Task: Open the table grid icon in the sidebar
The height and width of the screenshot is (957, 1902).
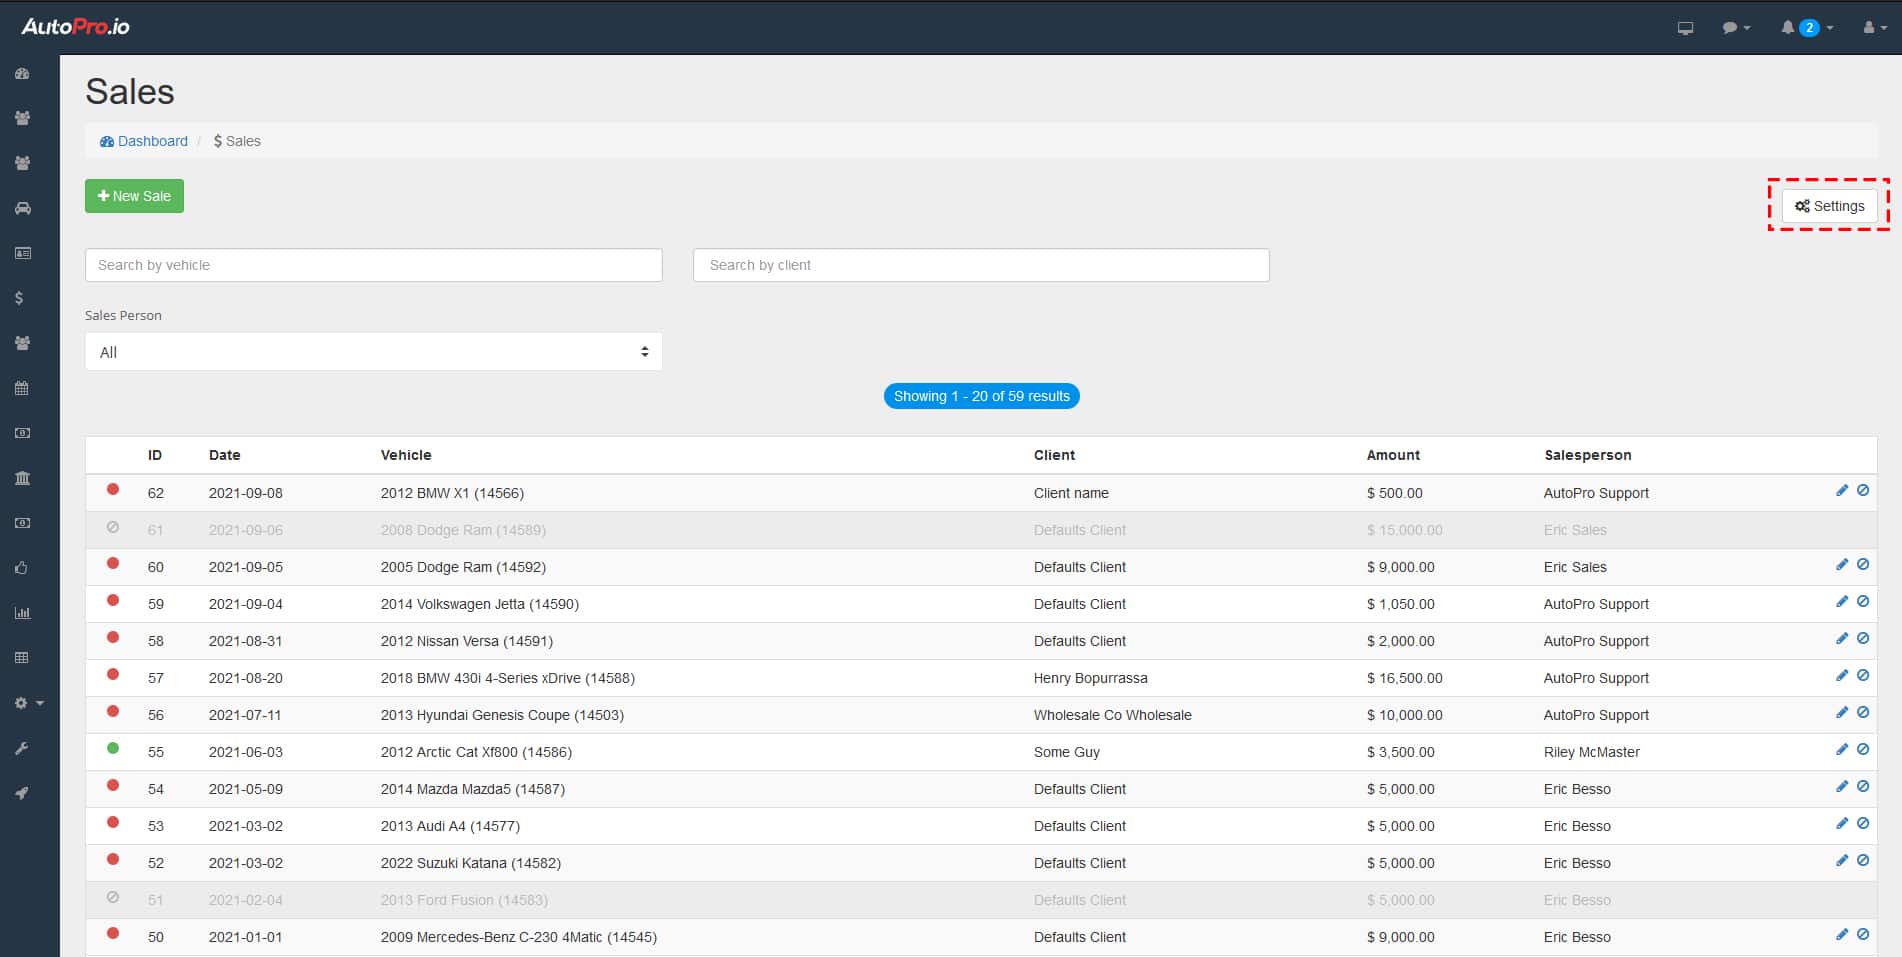Action: [22, 658]
